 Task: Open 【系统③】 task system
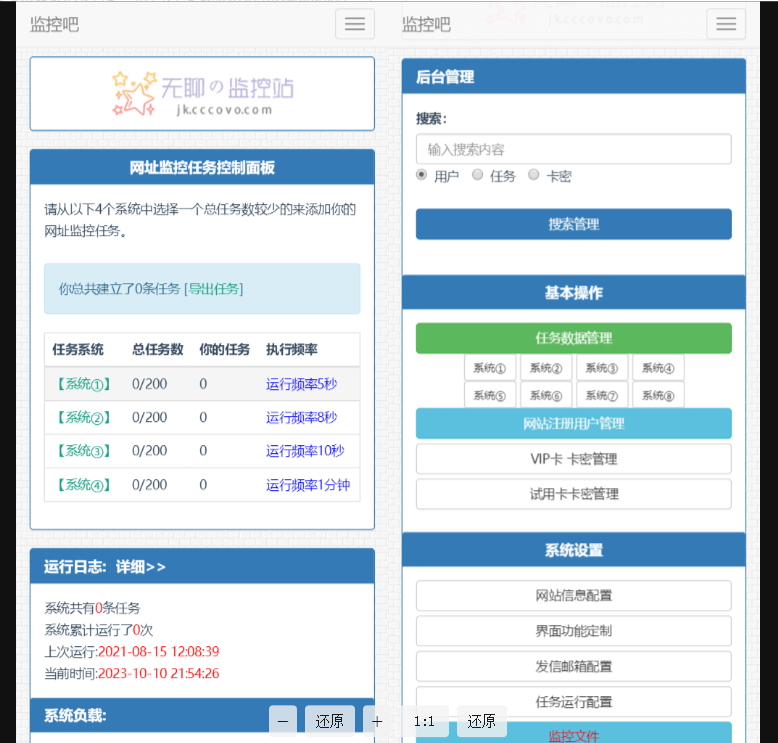(83, 451)
